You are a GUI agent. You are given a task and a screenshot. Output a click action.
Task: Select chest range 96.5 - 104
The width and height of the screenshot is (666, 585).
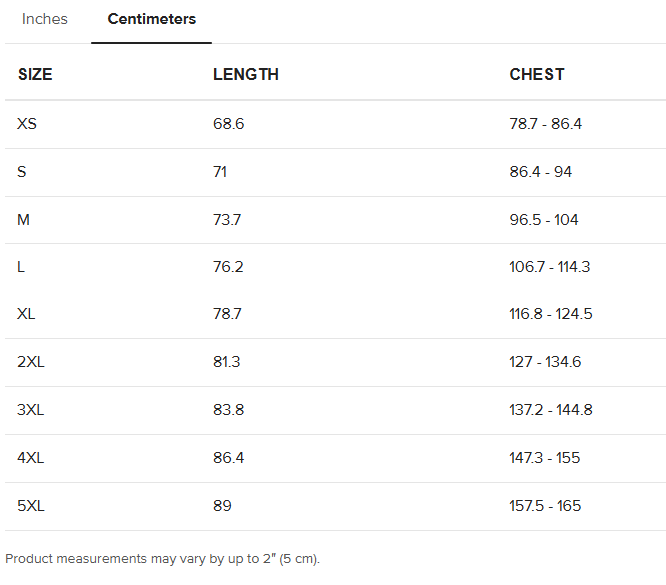click(x=544, y=220)
